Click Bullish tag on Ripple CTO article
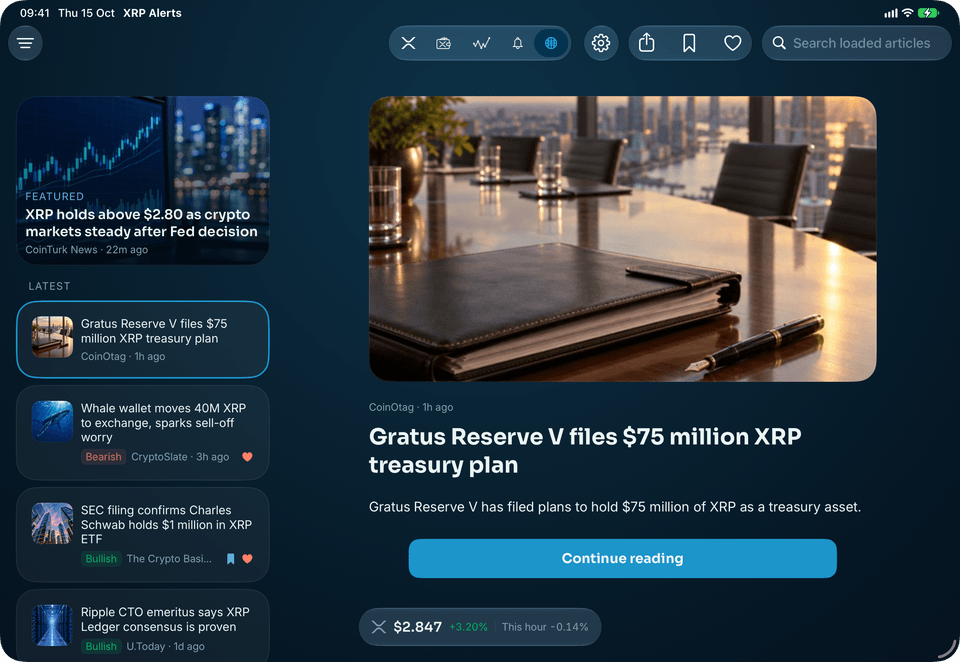960x662 pixels. (x=101, y=646)
